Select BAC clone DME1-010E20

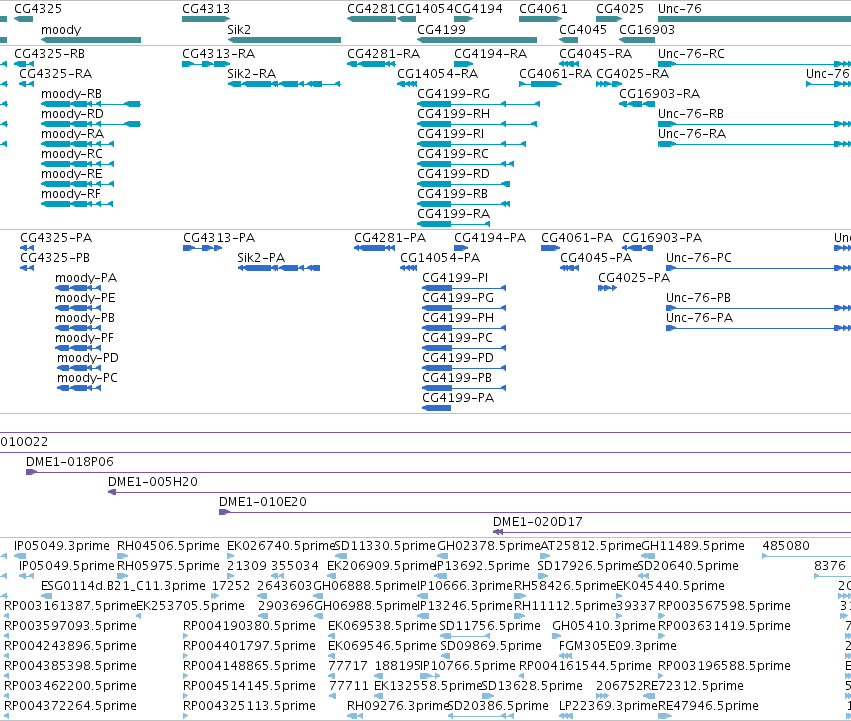pyautogui.click(x=535, y=513)
